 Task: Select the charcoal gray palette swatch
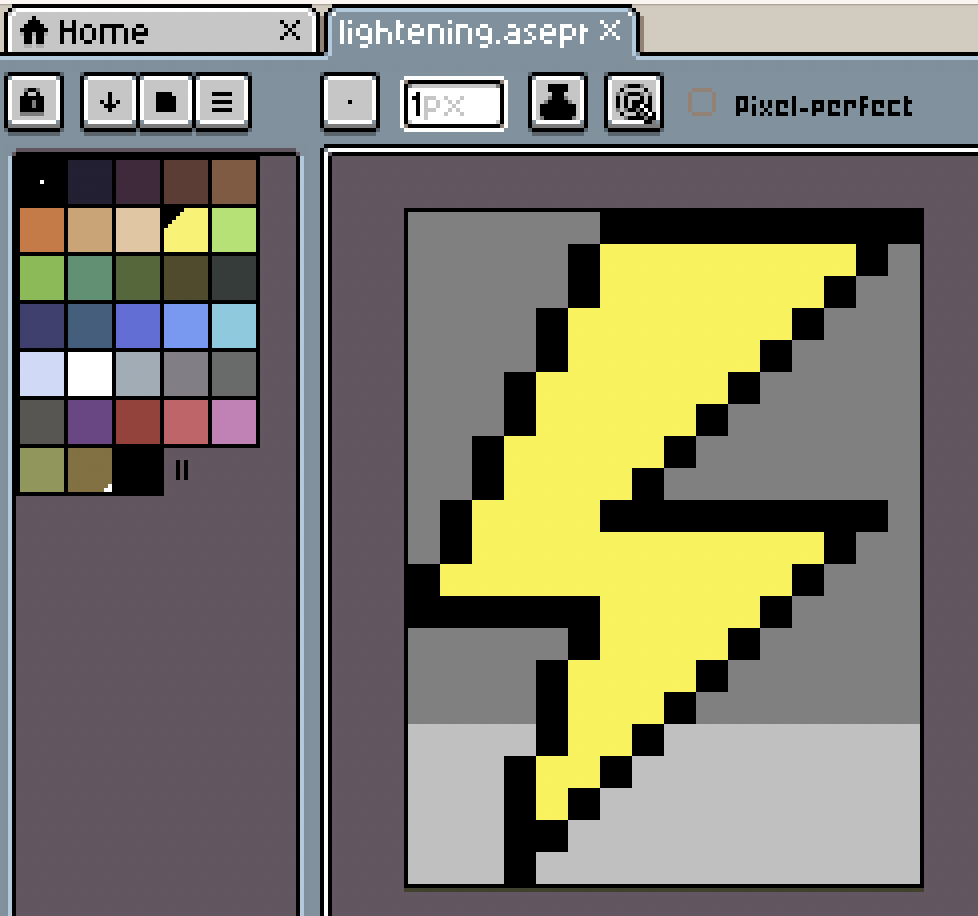click(42, 422)
